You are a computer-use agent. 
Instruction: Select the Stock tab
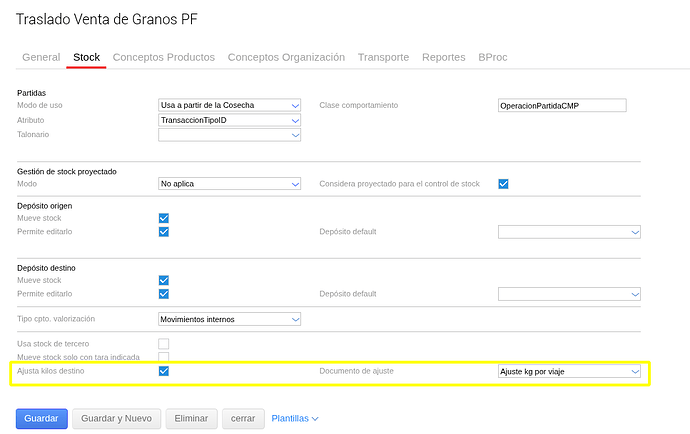[86, 57]
